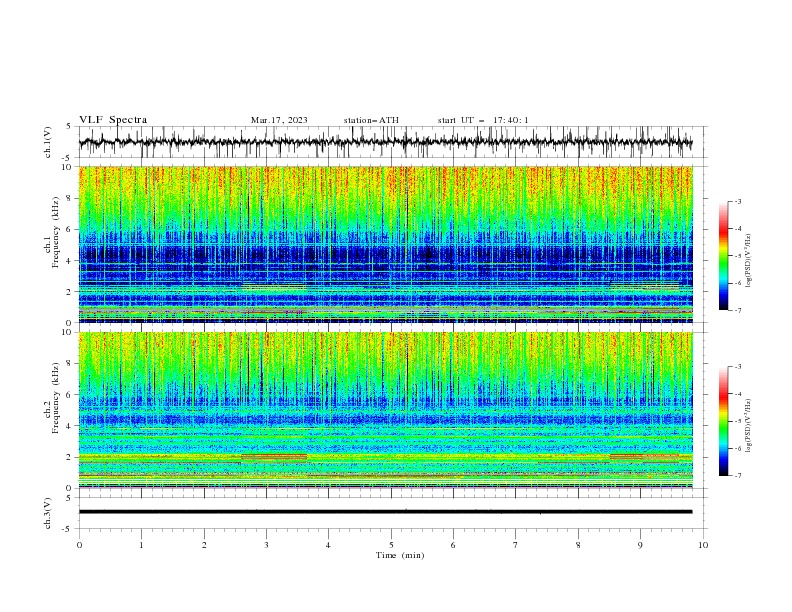Click time axis tick label '5' at bottom
This screenshot has height=612, width=792.
tap(391, 545)
